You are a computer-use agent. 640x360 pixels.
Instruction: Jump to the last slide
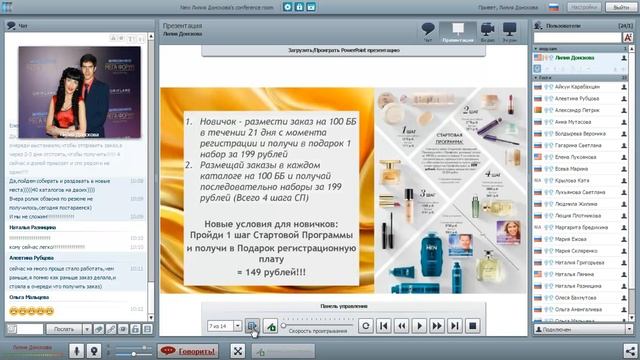coord(454,326)
